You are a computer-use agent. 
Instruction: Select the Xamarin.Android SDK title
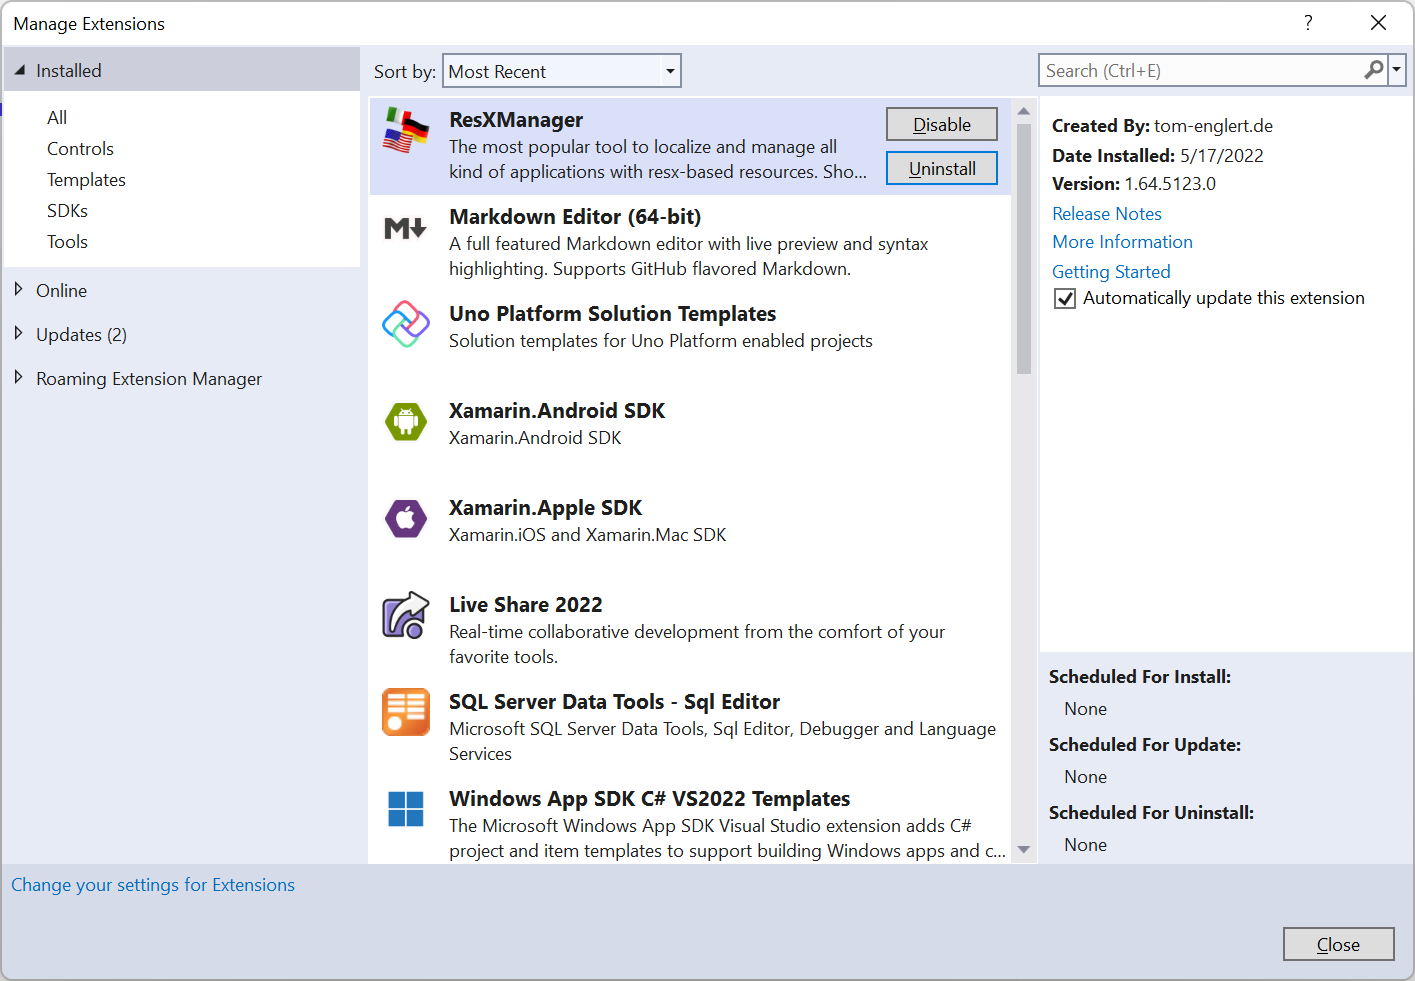pyautogui.click(x=557, y=410)
